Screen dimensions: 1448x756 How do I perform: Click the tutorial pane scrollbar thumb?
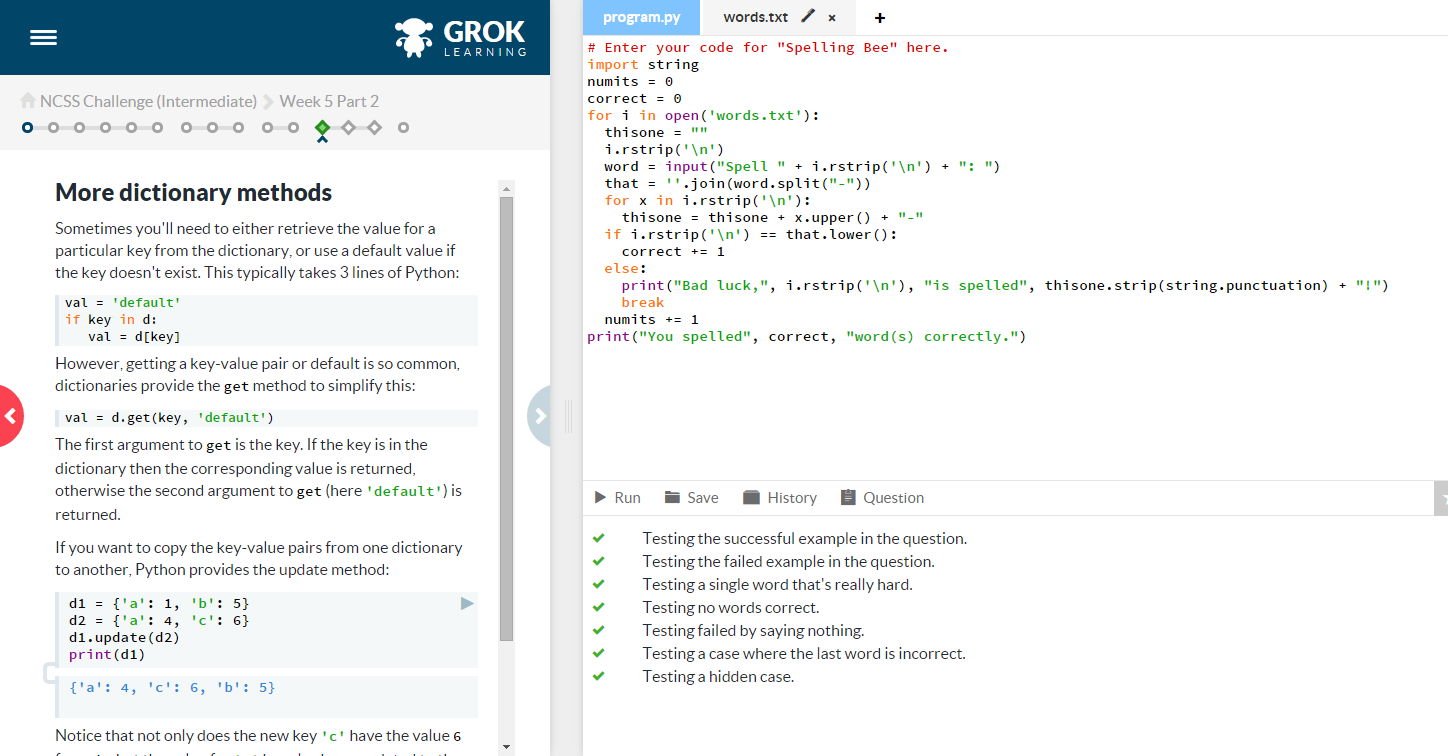[x=505, y=418]
